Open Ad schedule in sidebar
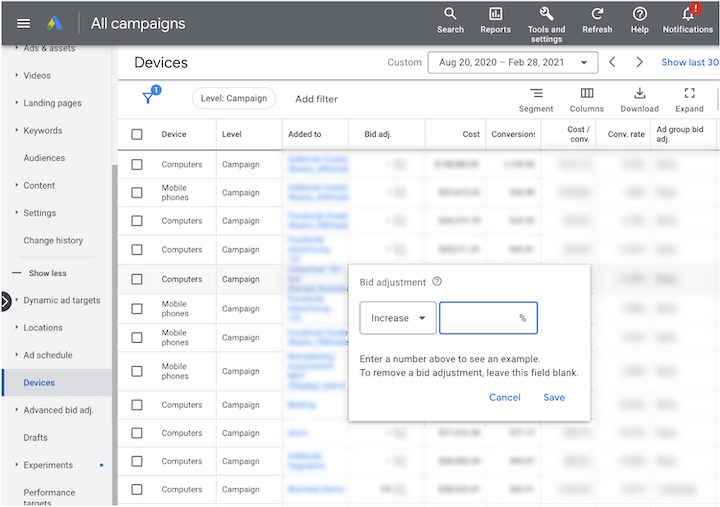The image size is (720, 507). [47, 355]
